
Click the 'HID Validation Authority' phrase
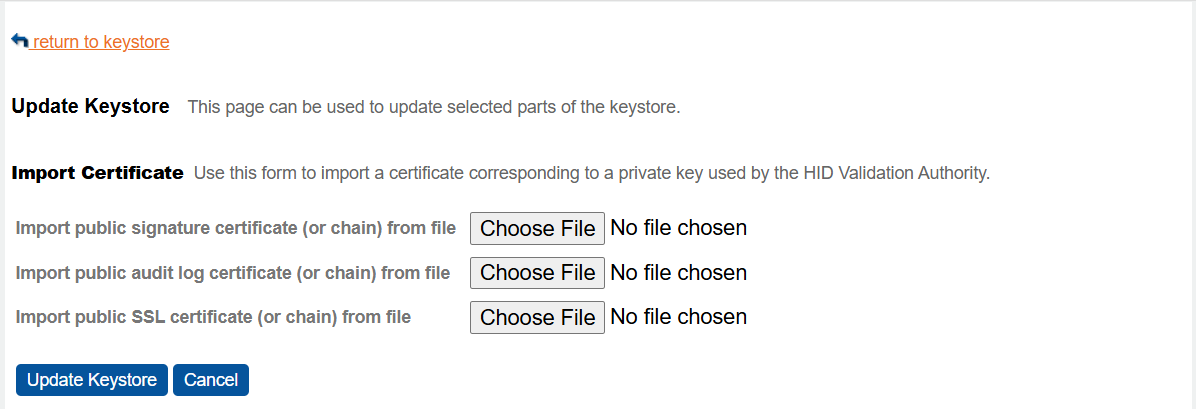click(894, 173)
